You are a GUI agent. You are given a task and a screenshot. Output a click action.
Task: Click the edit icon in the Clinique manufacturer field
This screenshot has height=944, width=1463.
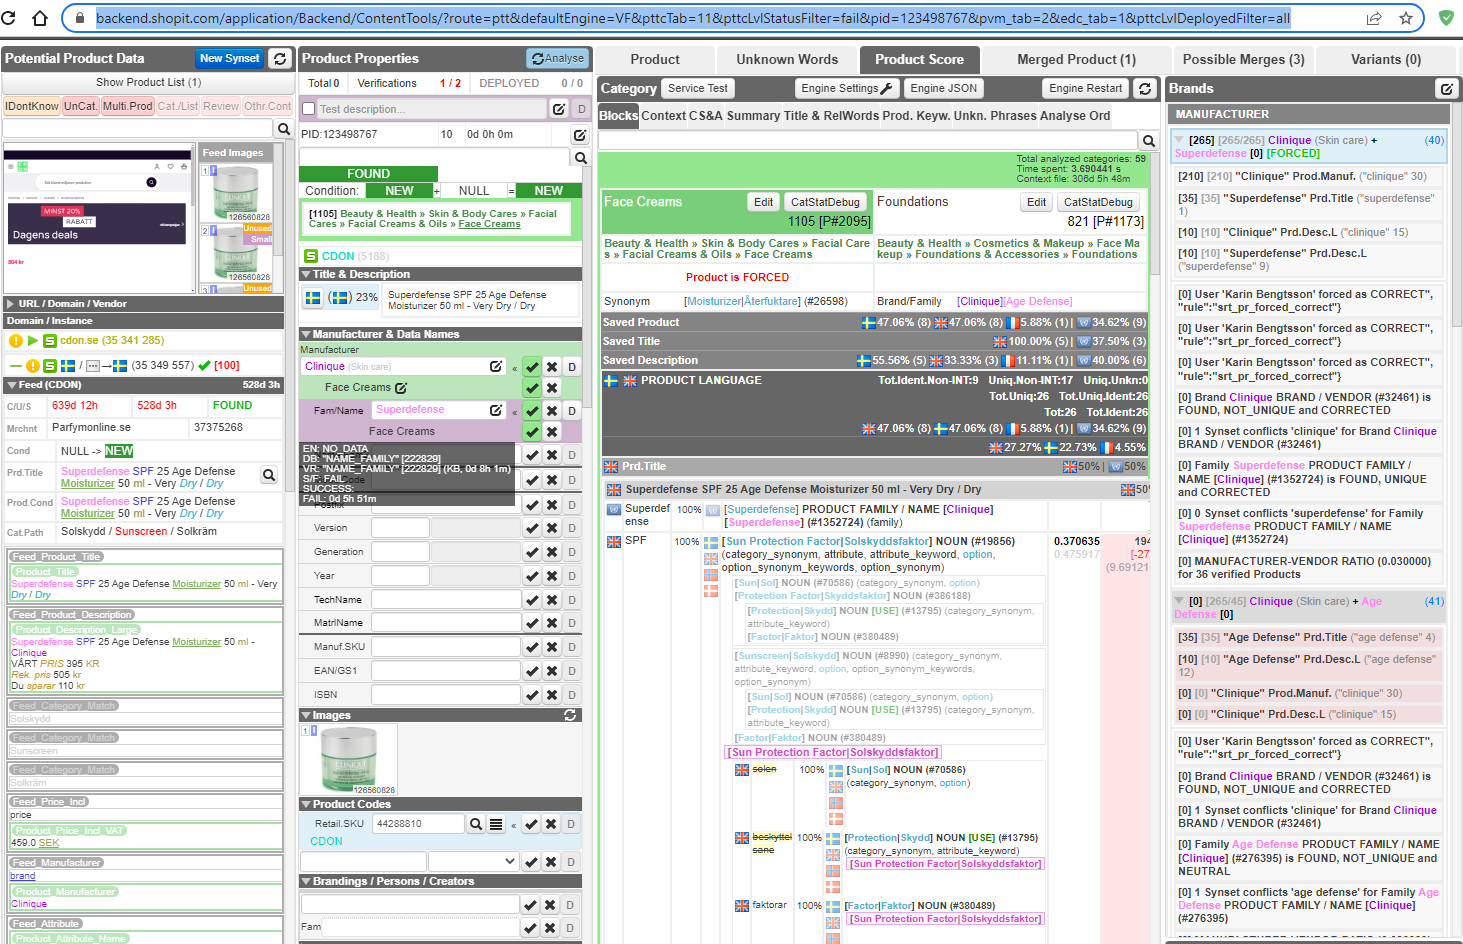click(496, 367)
